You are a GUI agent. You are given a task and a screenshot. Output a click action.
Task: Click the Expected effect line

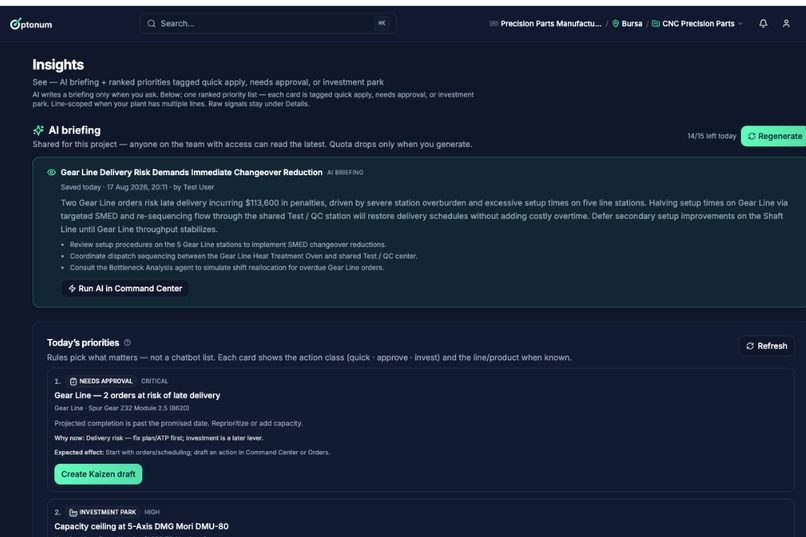[x=192, y=453]
